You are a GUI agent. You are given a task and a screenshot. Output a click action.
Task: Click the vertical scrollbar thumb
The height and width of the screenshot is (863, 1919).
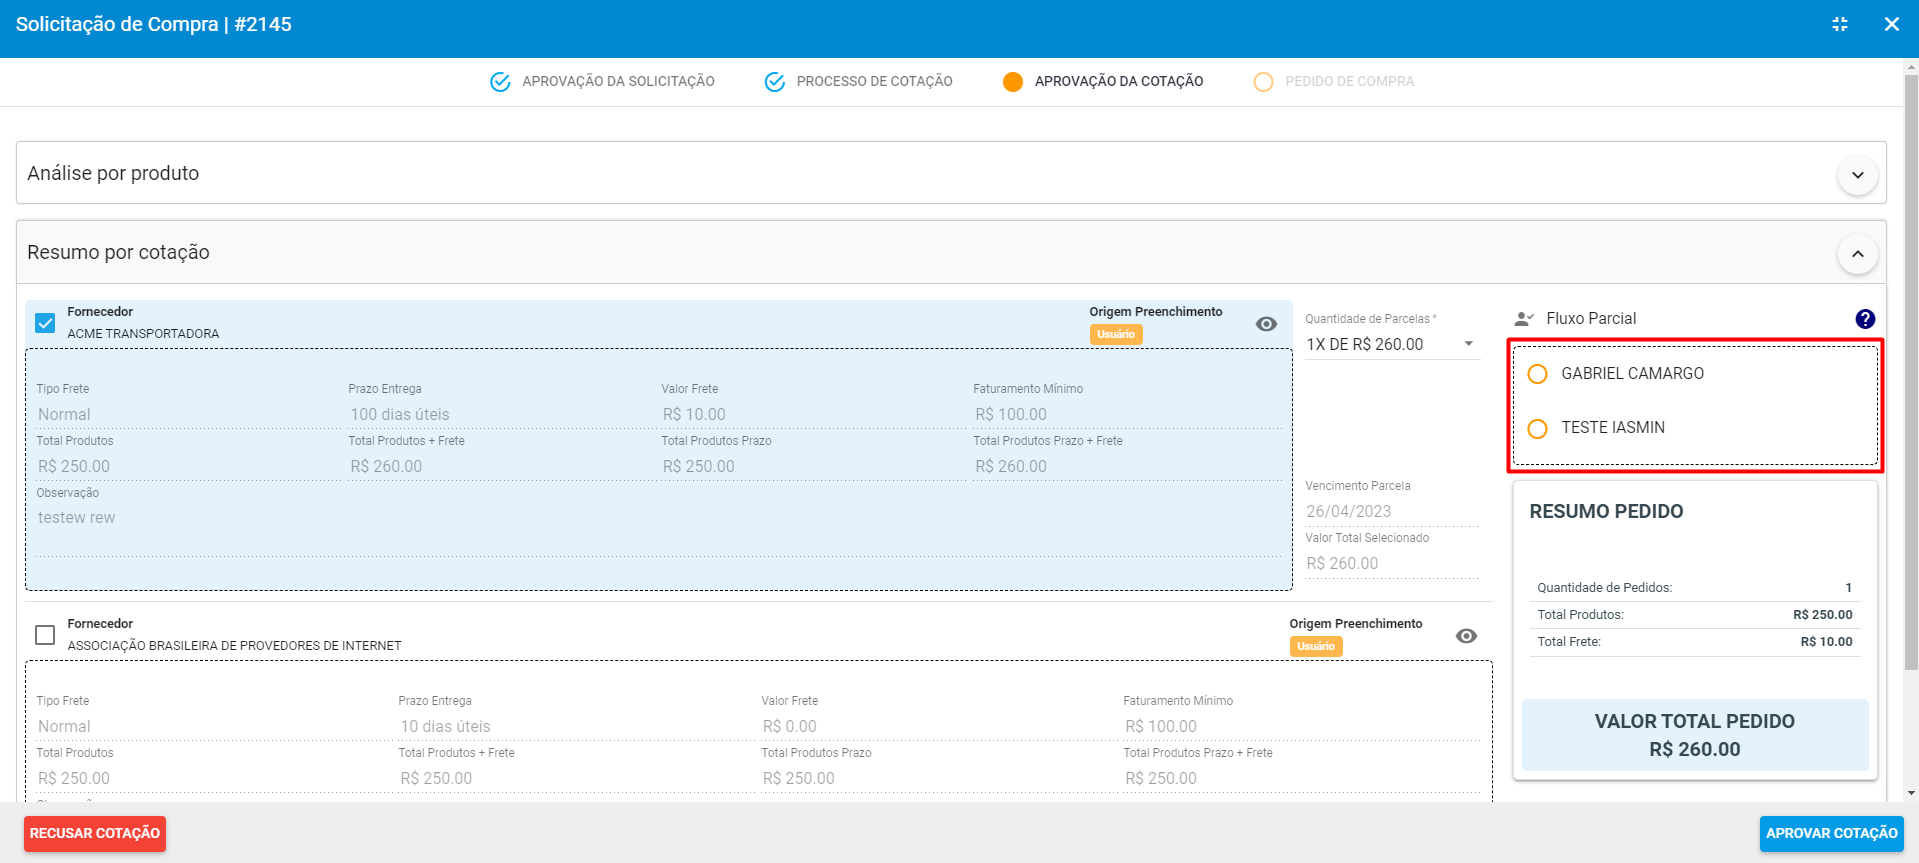(x=1911, y=370)
